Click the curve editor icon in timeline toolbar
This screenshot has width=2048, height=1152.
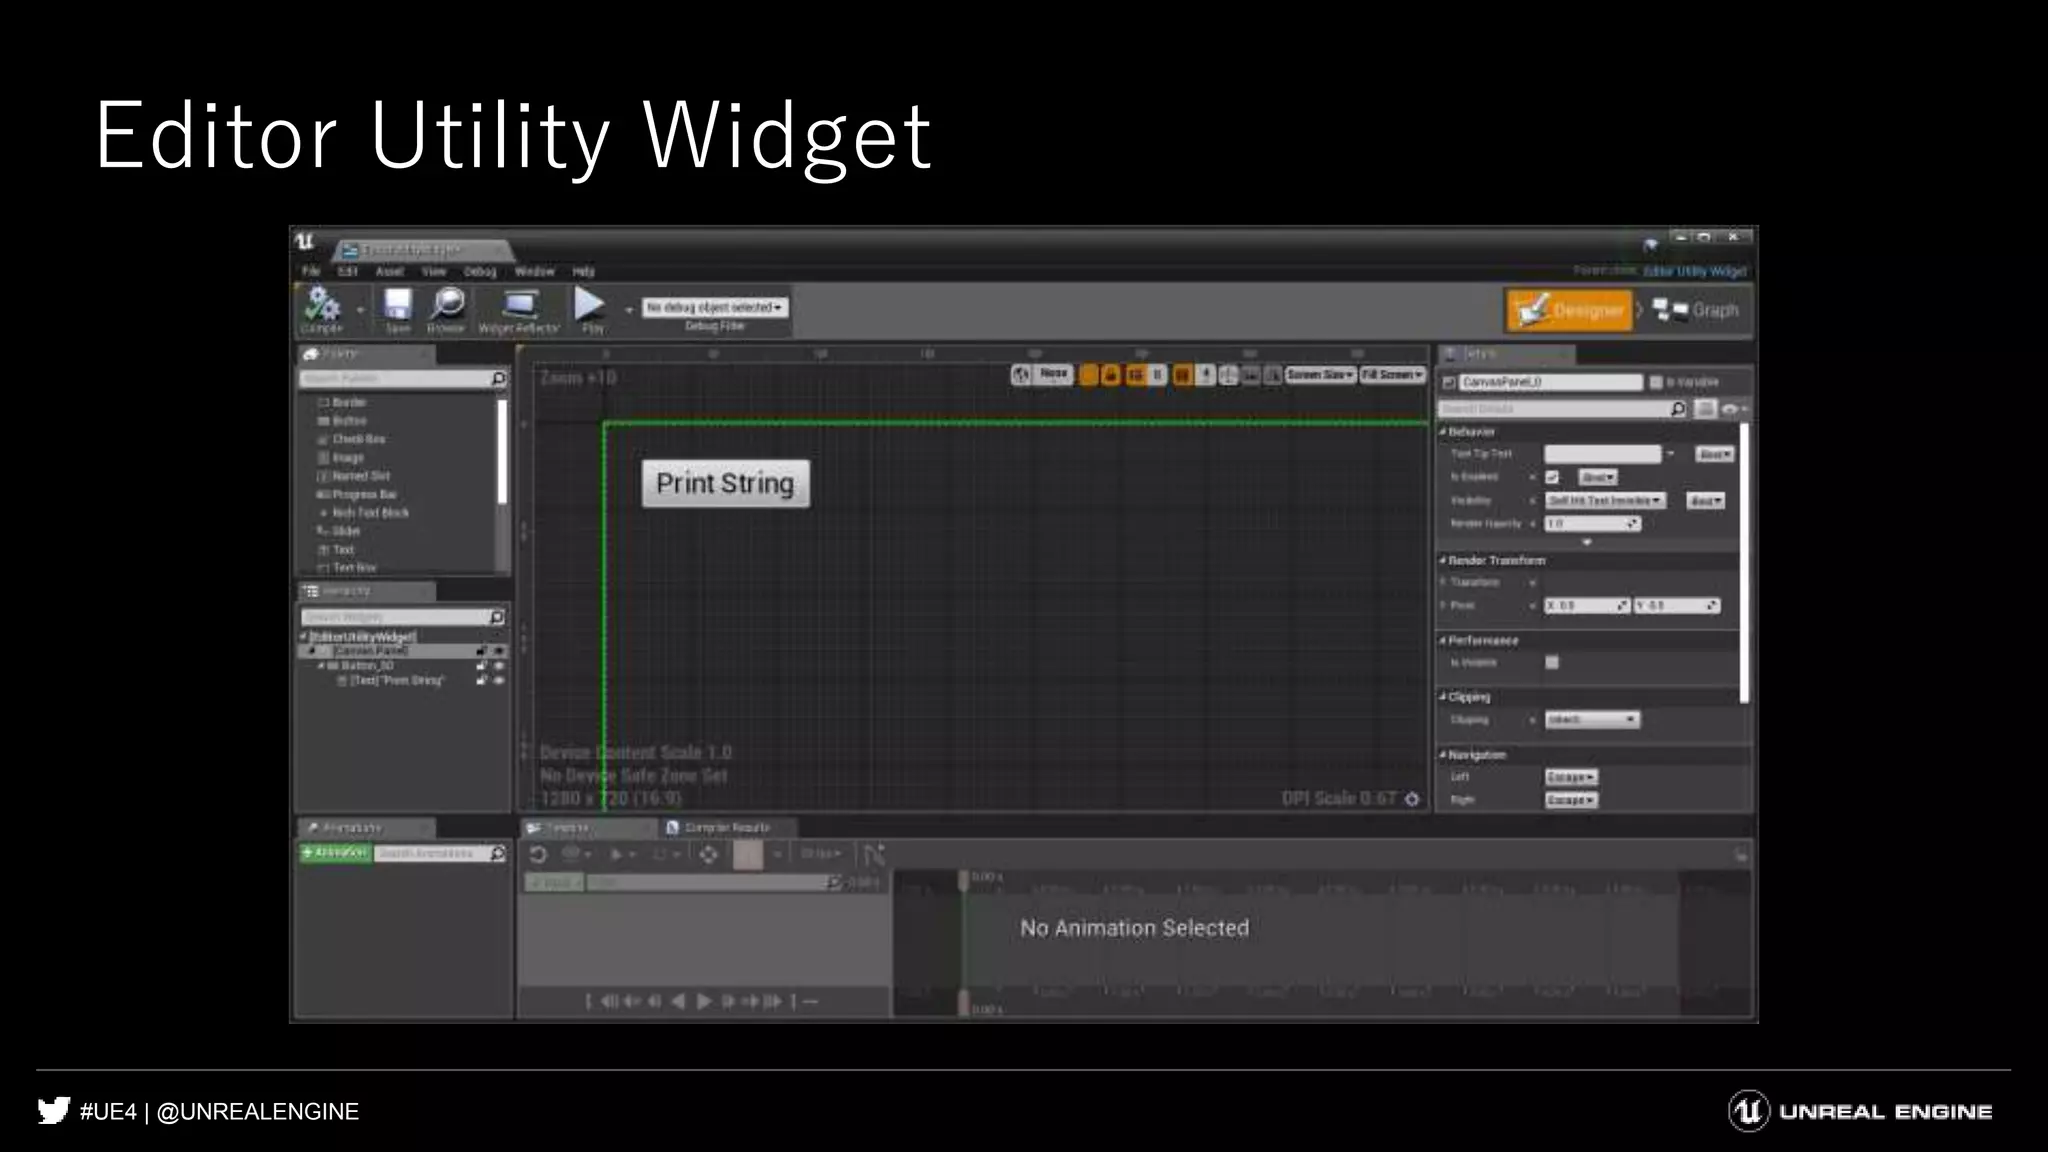[x=874, y=855]
